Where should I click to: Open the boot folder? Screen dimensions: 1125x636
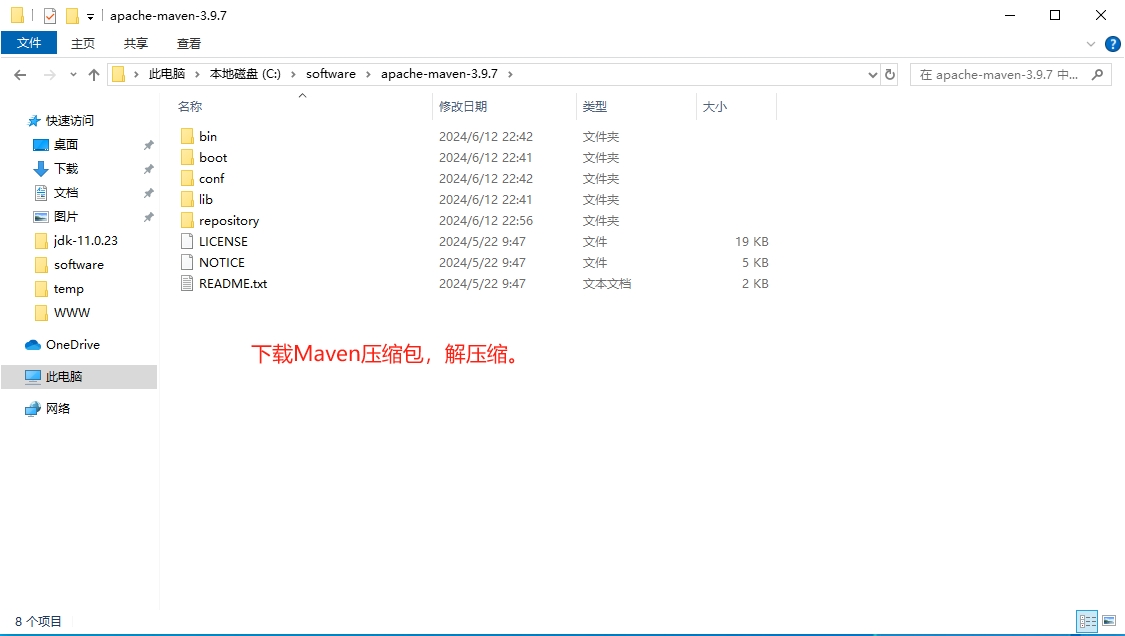pyautogui.click(x=212, y=157)
